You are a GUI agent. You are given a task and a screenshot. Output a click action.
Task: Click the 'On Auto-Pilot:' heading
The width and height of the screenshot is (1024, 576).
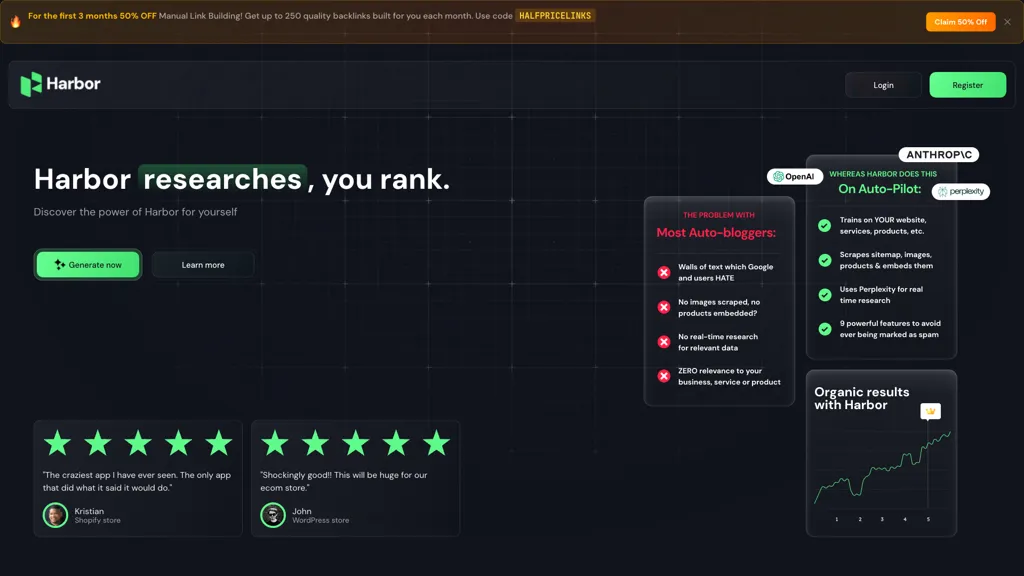[x=880, y=189]
